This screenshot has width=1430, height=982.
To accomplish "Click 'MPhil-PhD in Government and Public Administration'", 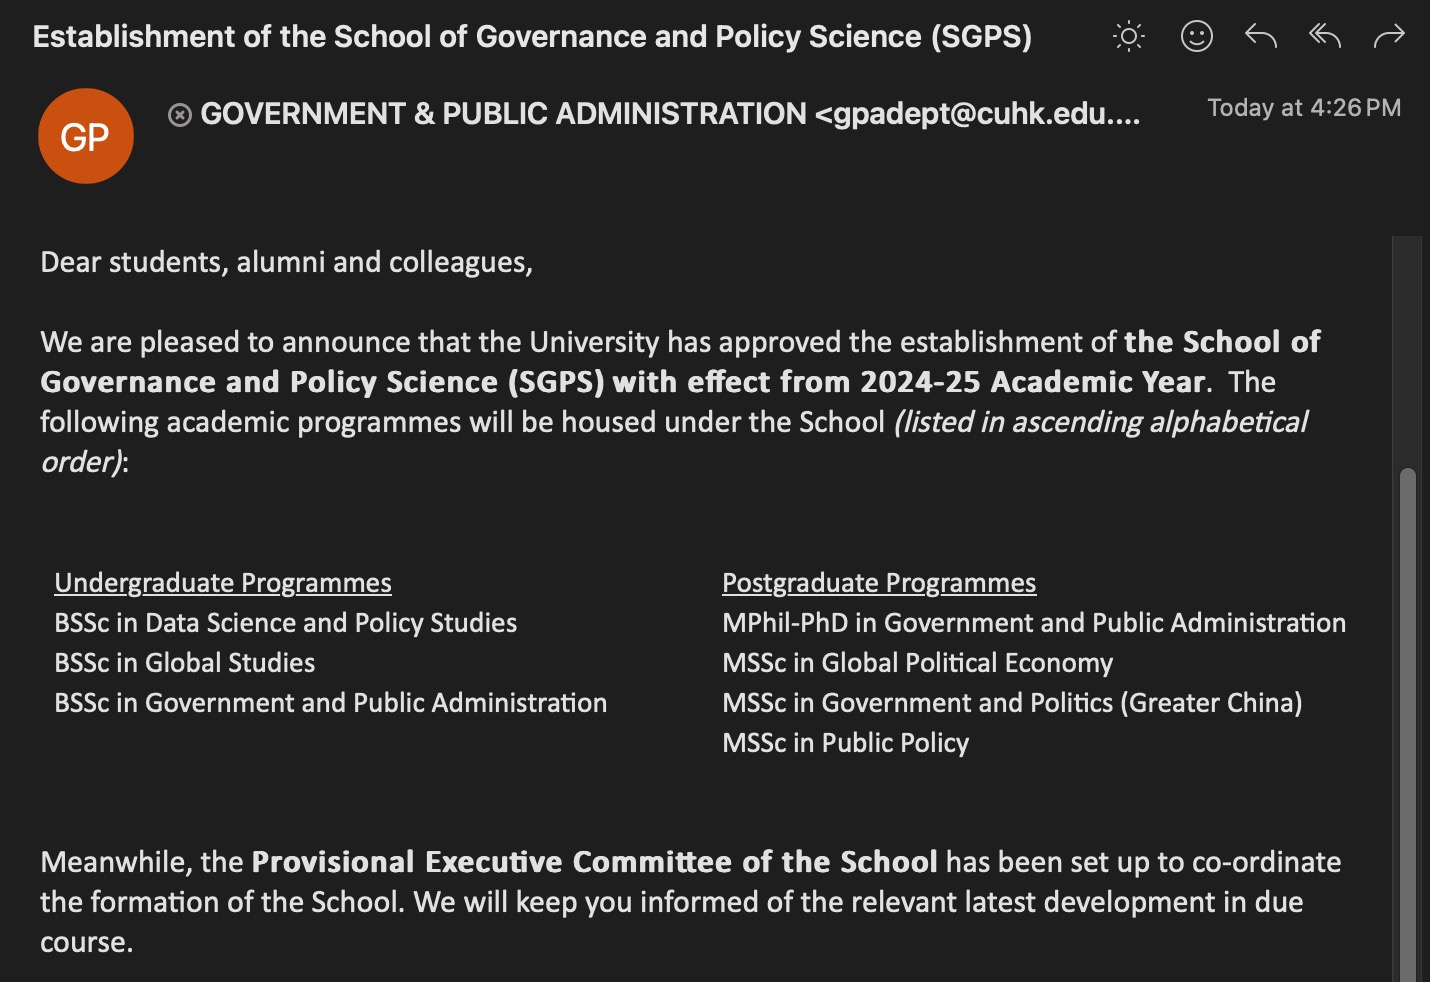I will point(1034,623).
